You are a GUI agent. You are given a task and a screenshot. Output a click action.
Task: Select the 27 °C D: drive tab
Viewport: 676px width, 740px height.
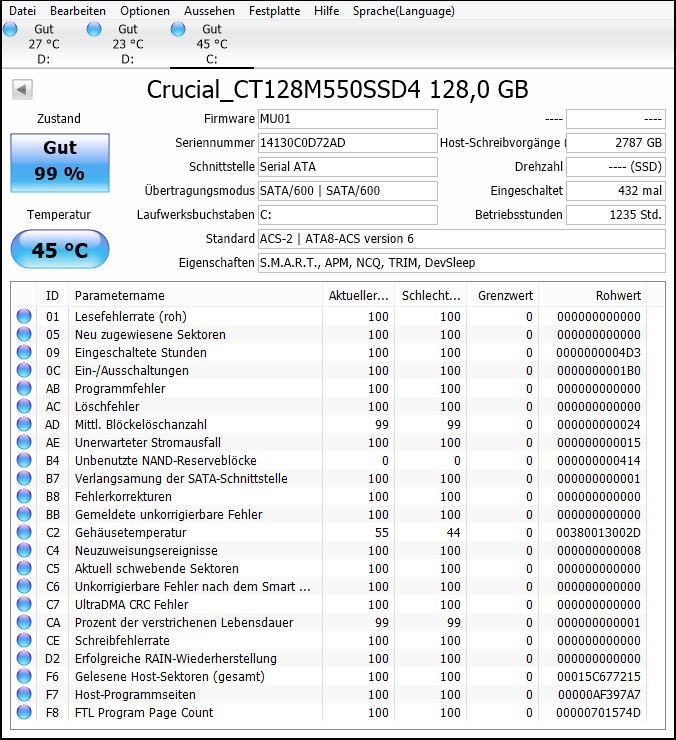click(43, 44)
